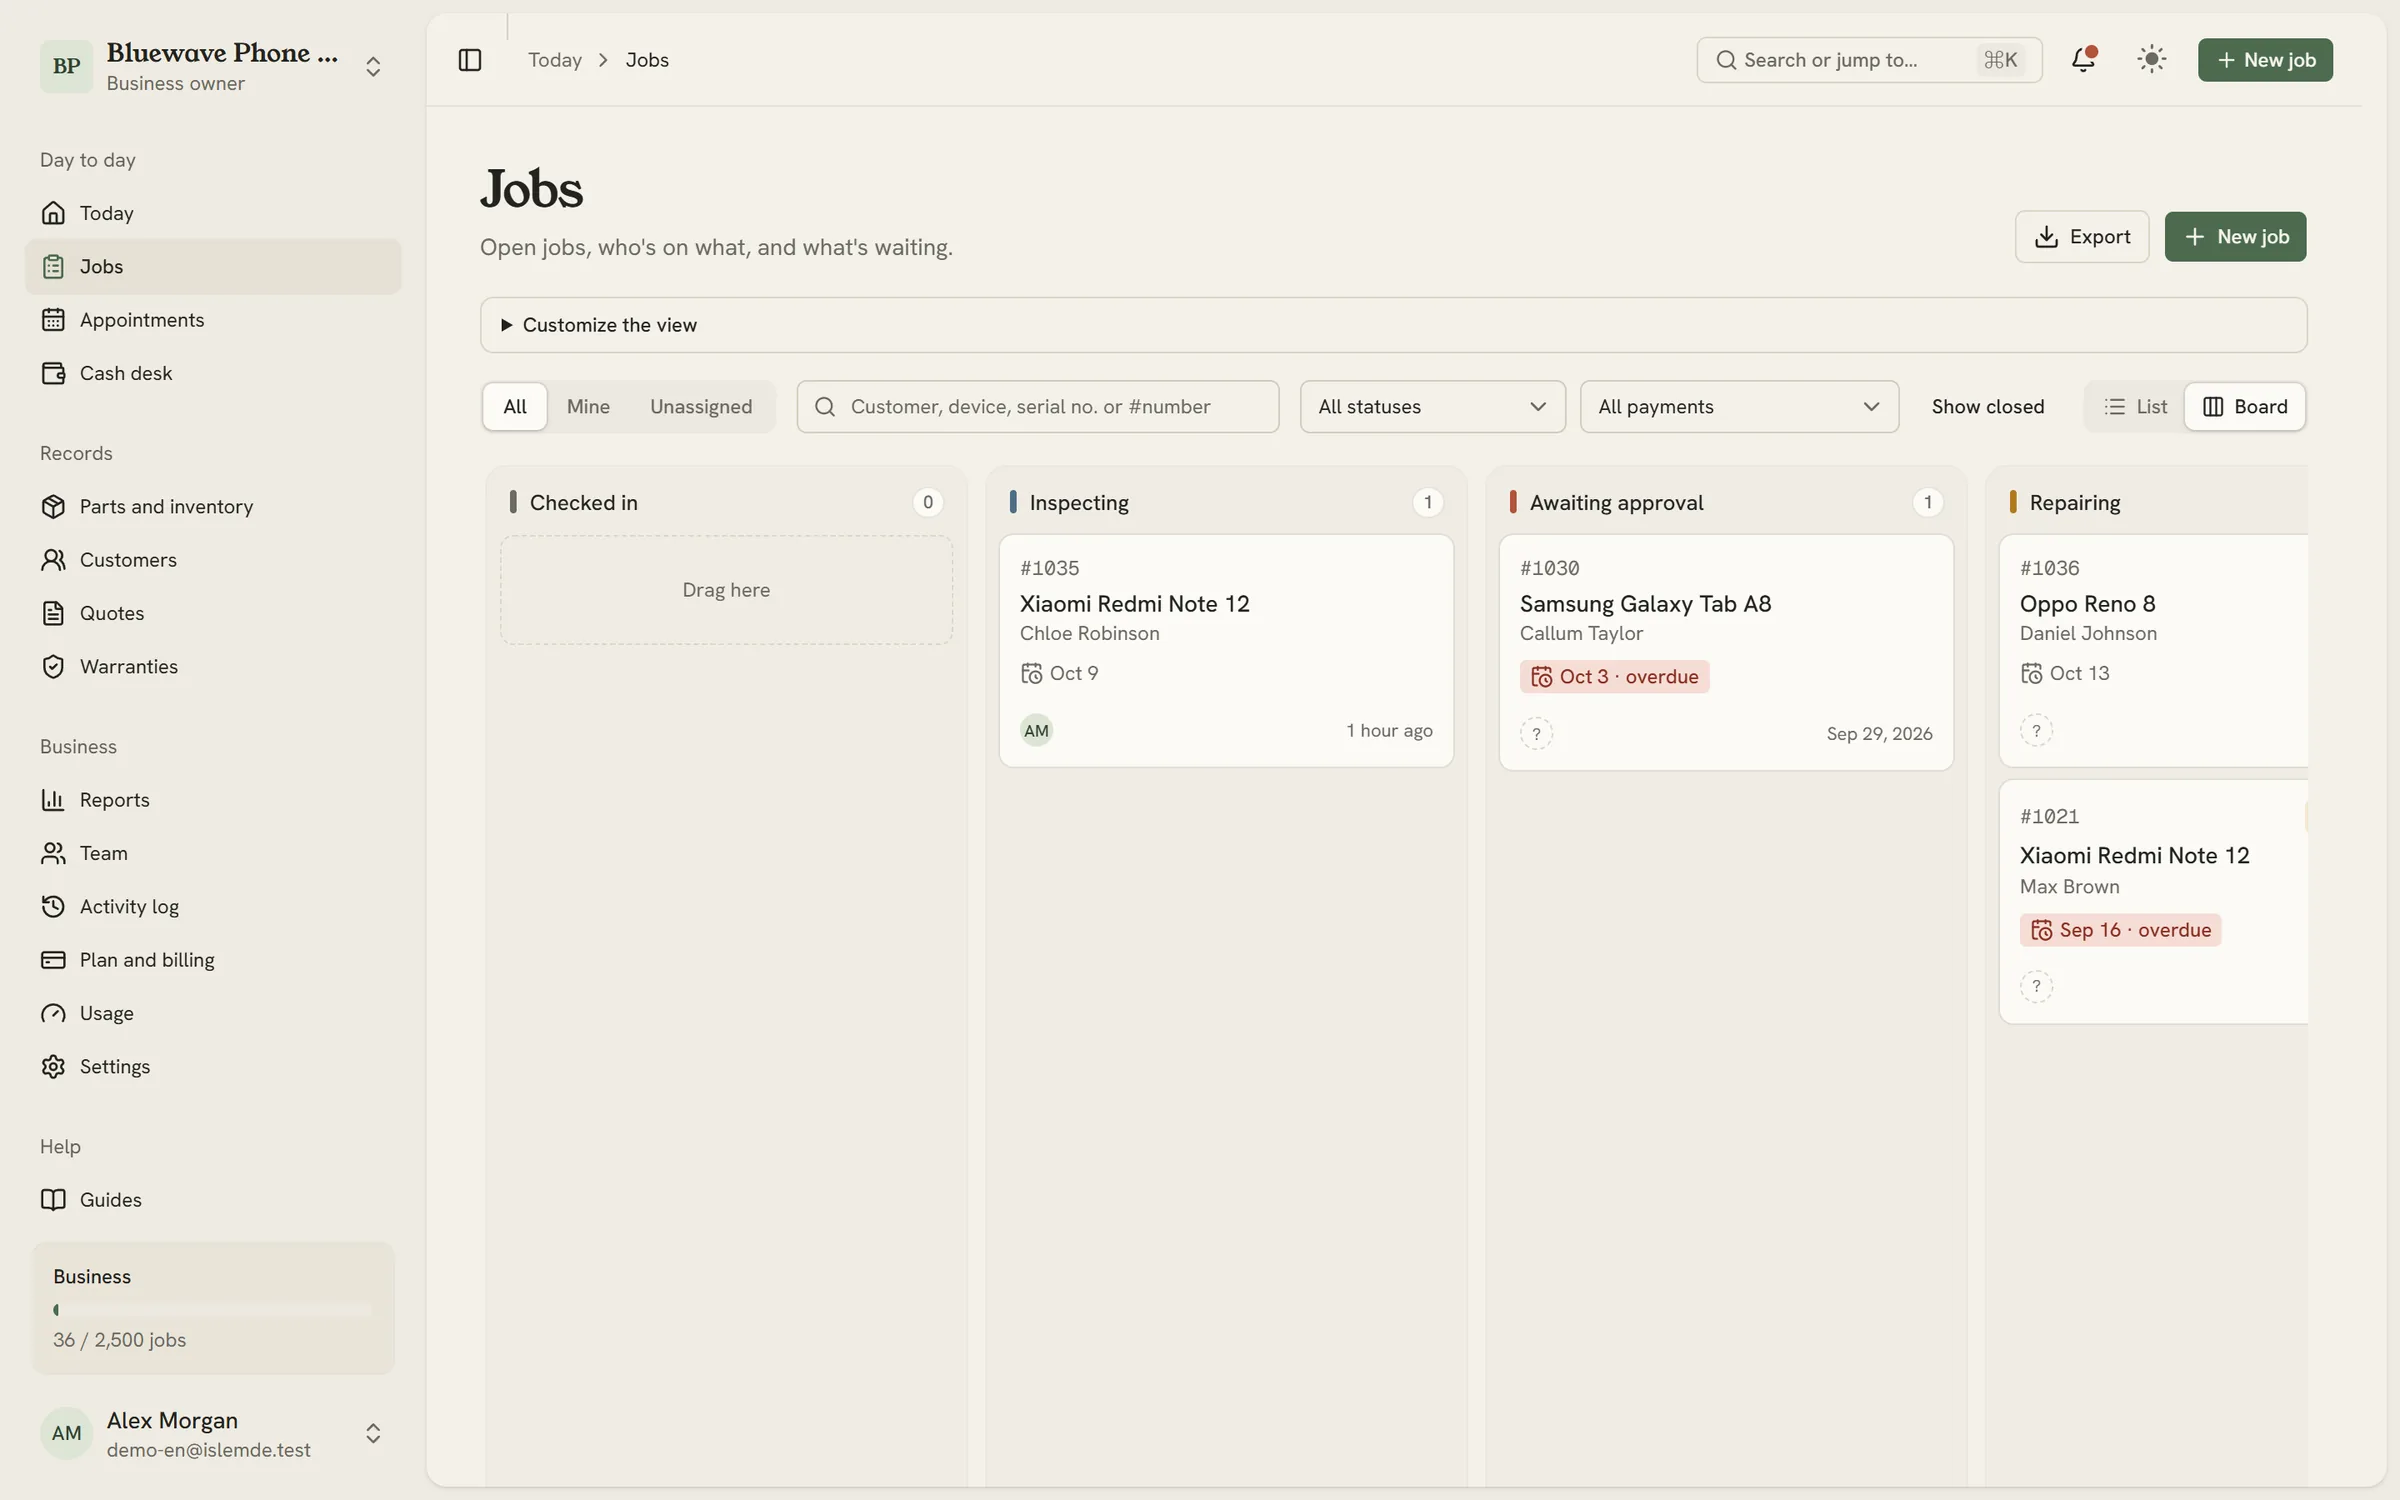This screenshot has width=2400, height=1500.
Task: Click the 1 hour ago timestamp
Action: pyautogui.click(x=1389, y=730)
